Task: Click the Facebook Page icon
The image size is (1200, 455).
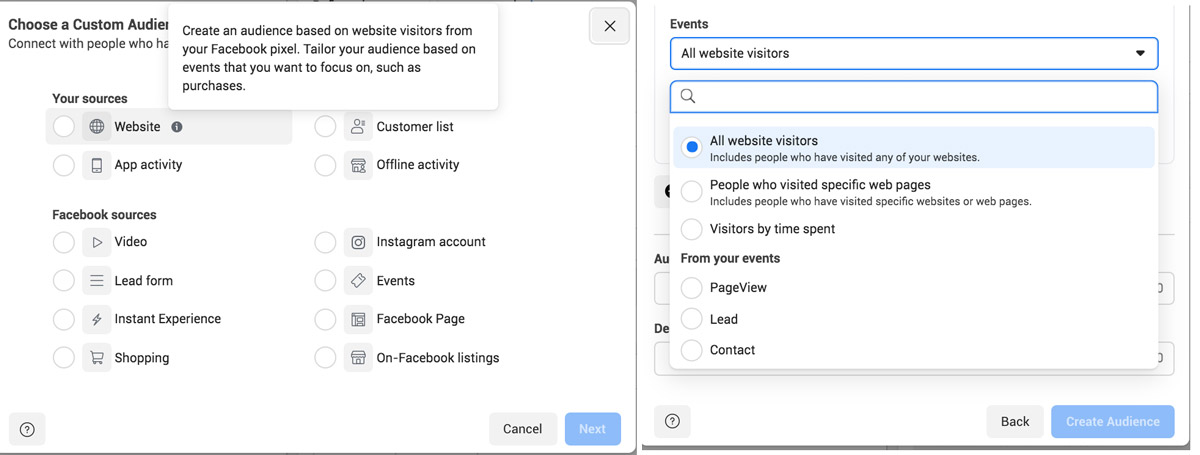Action: [x=358, y=319]
